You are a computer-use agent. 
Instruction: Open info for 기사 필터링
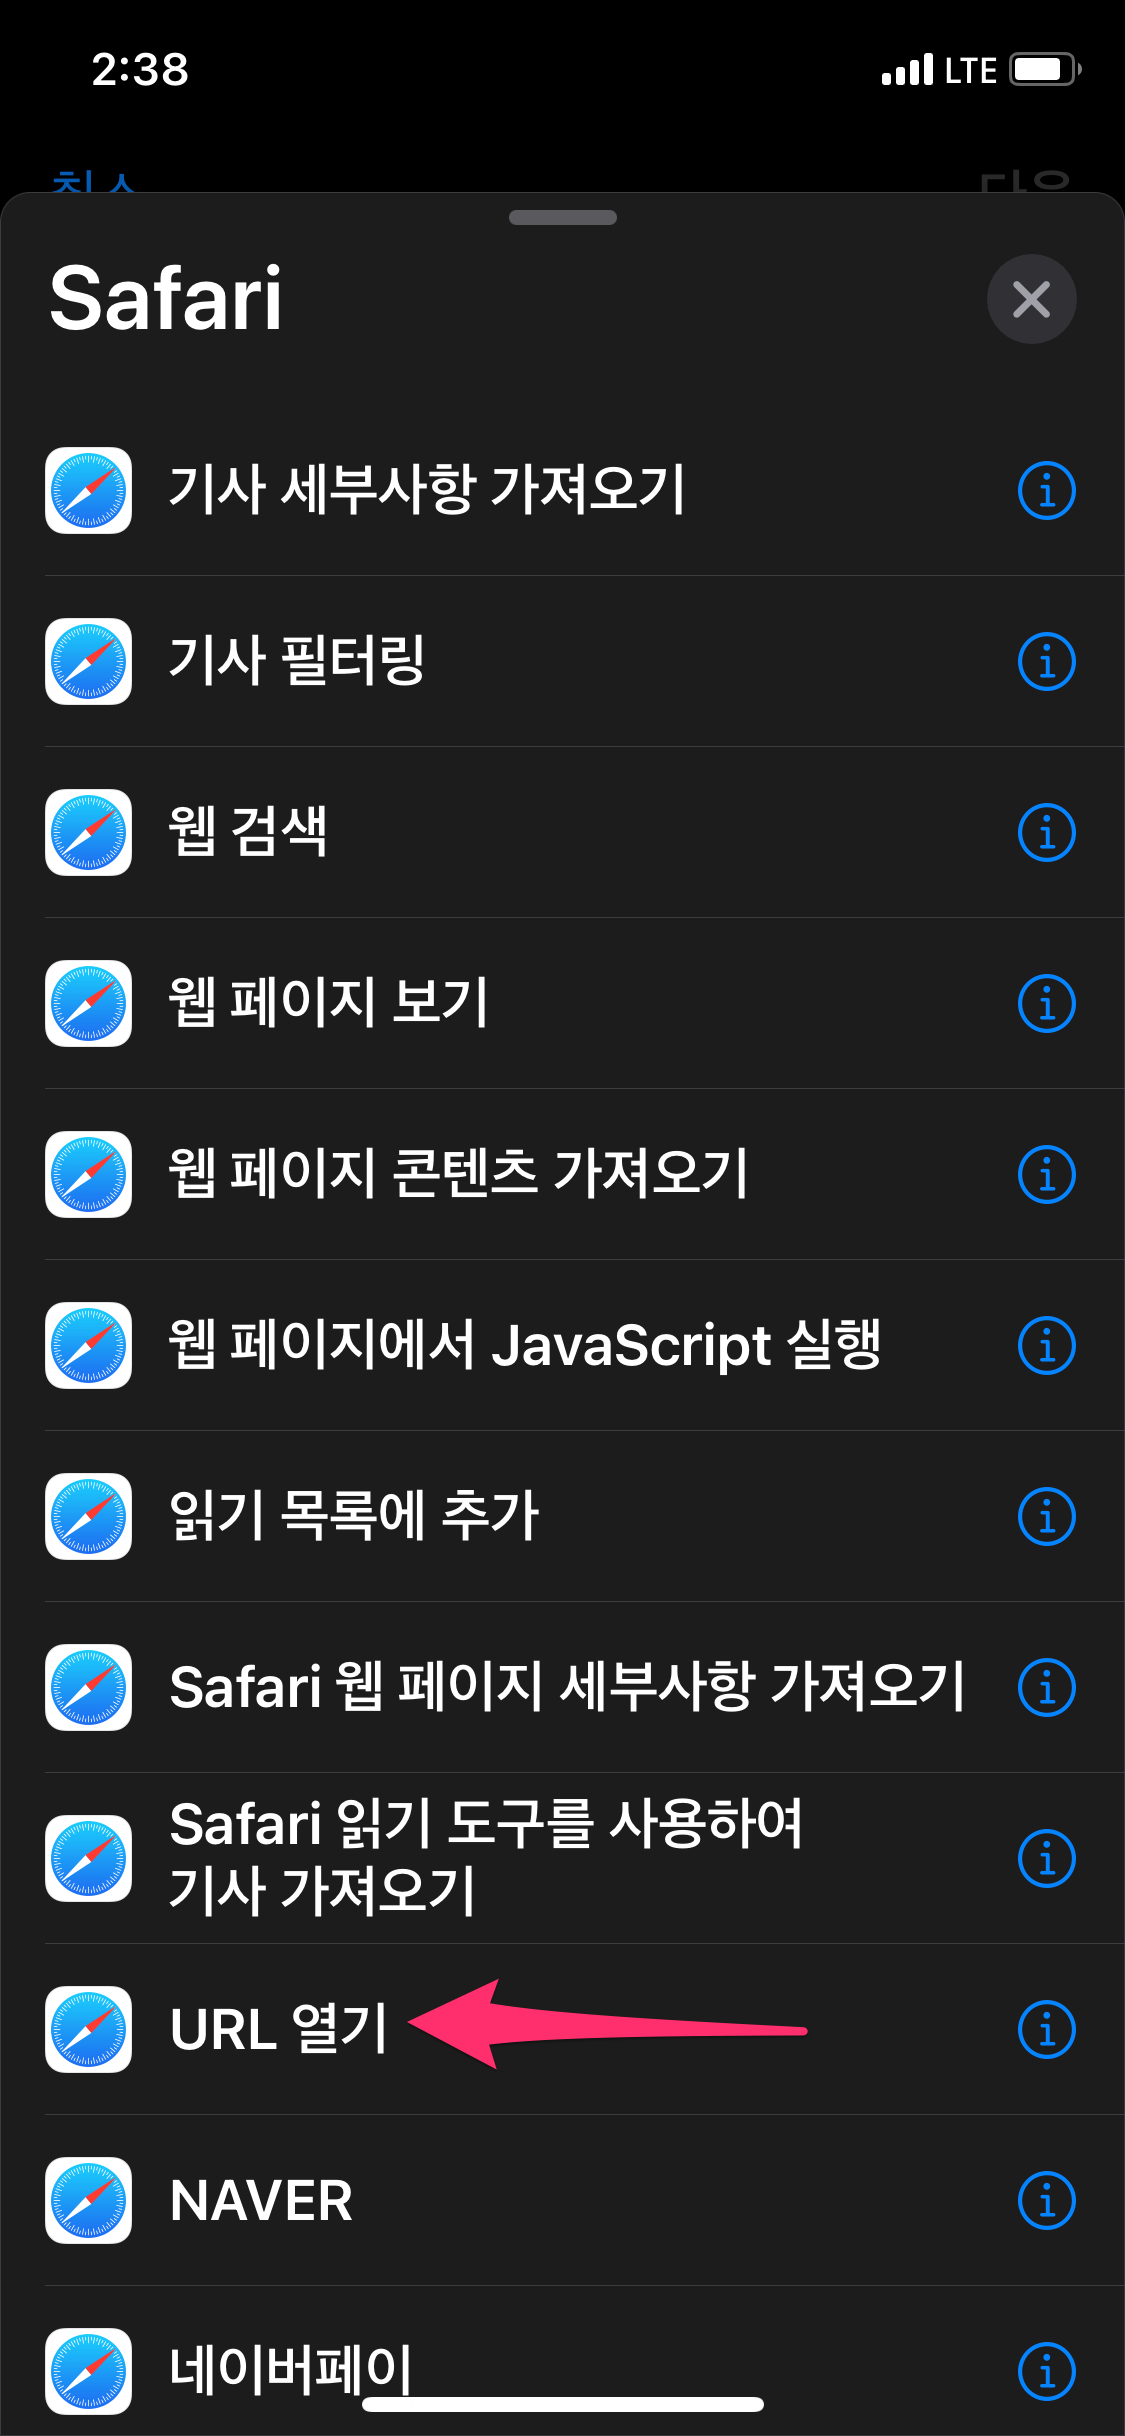[x=1046, y=661]
